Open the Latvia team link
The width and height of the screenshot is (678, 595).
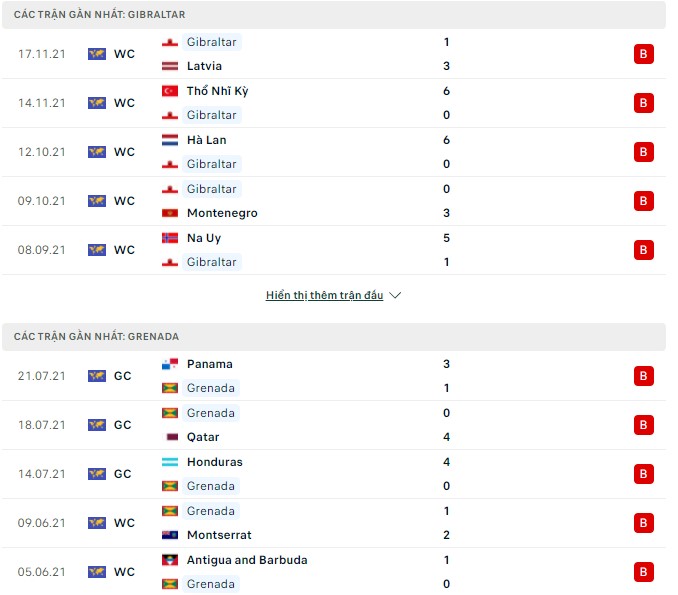click(x=204, y=66)
